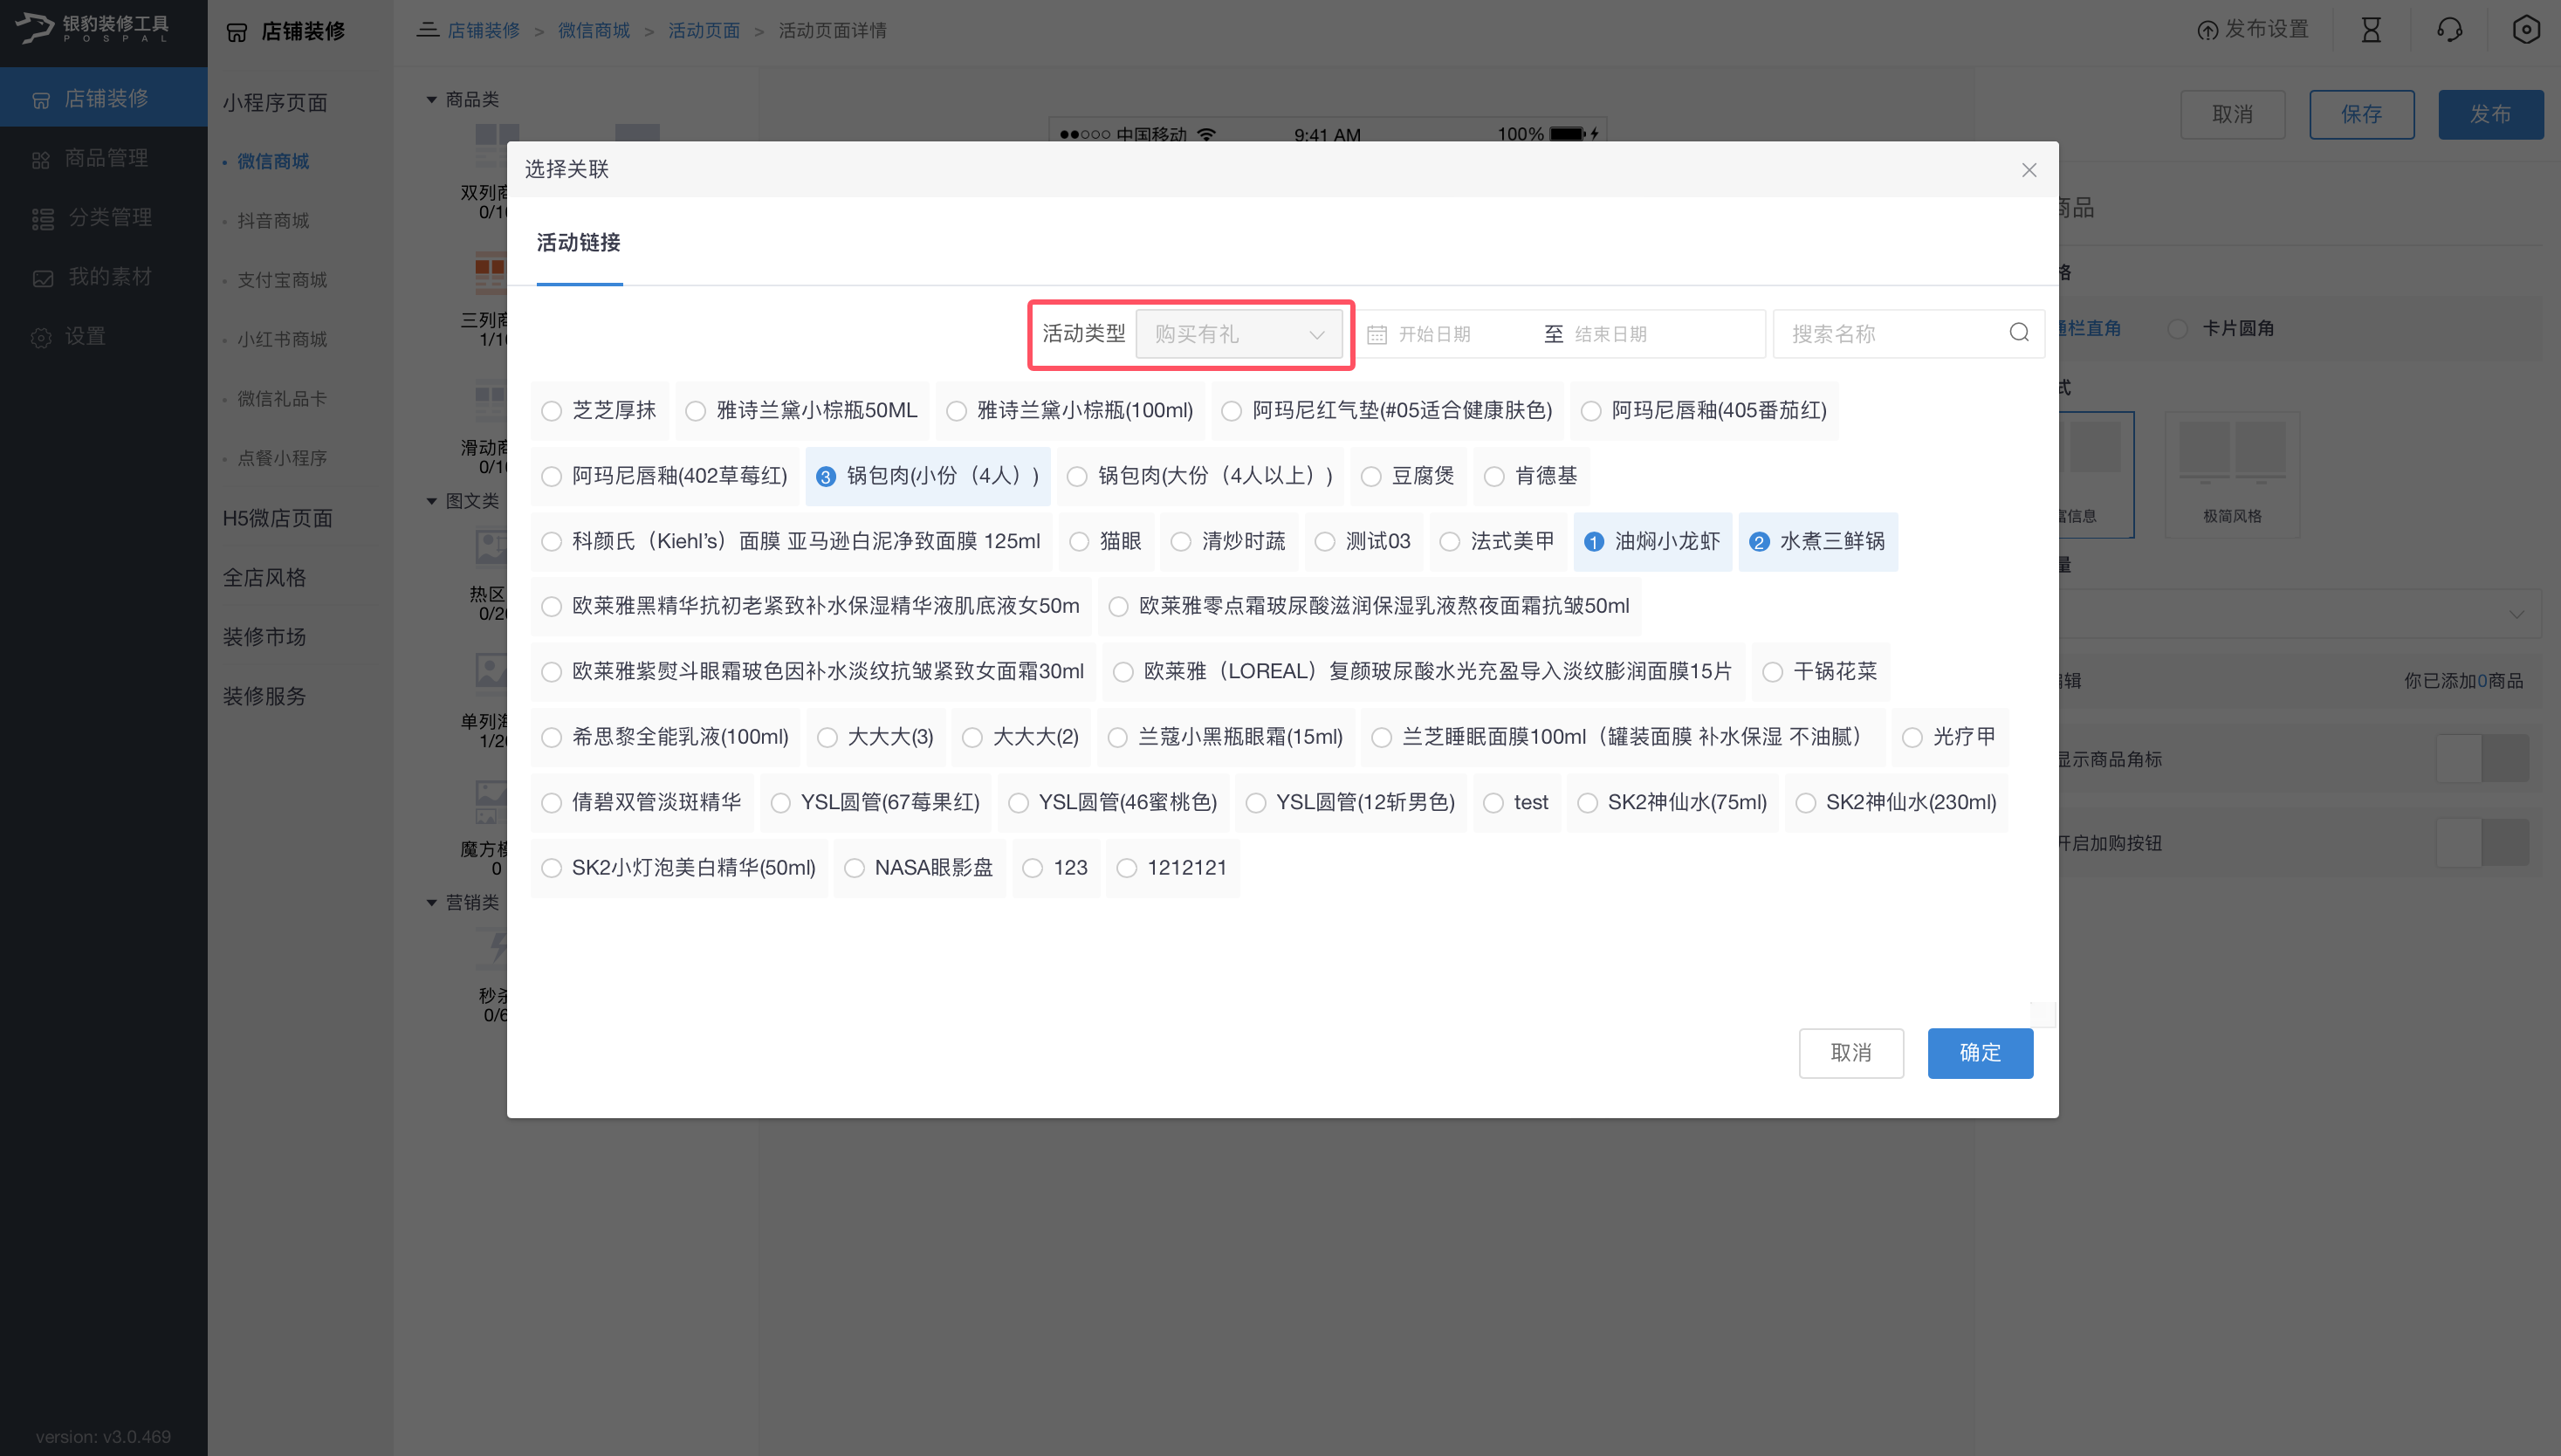Screen dimensions: 2561x1456
Task: Click the 发布 button in background page
Action: 2490,114
